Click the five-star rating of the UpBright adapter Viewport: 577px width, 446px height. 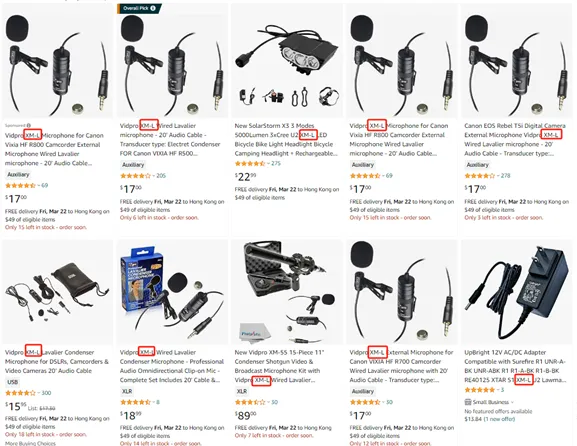(x=479, y=390)
